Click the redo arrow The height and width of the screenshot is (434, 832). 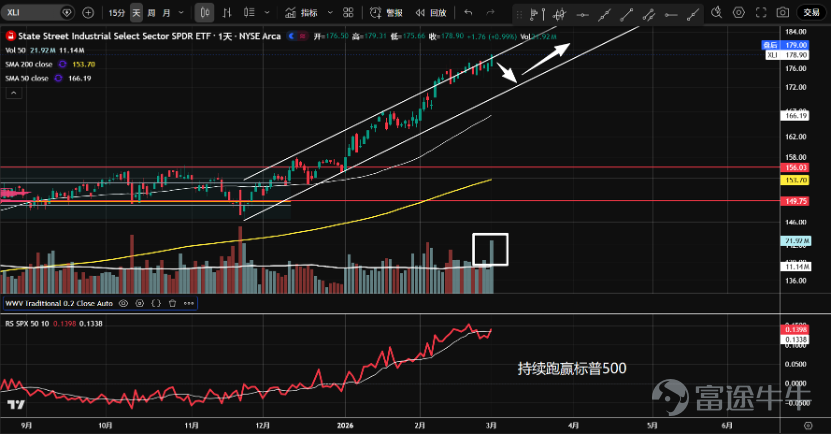click(x=490, y=13)
